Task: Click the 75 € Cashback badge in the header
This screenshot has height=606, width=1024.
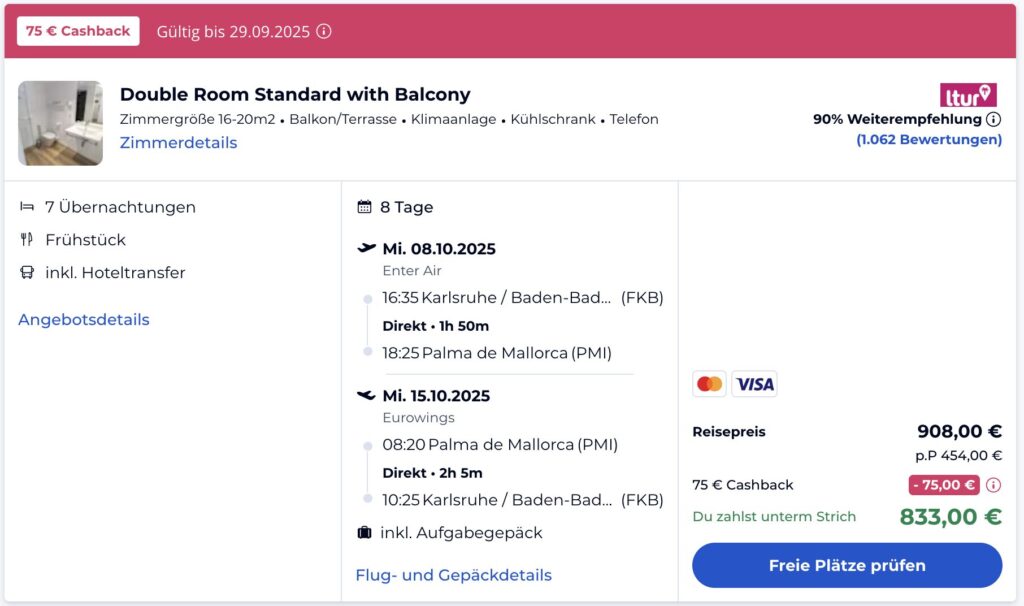Action: click(x=78, y=31)
